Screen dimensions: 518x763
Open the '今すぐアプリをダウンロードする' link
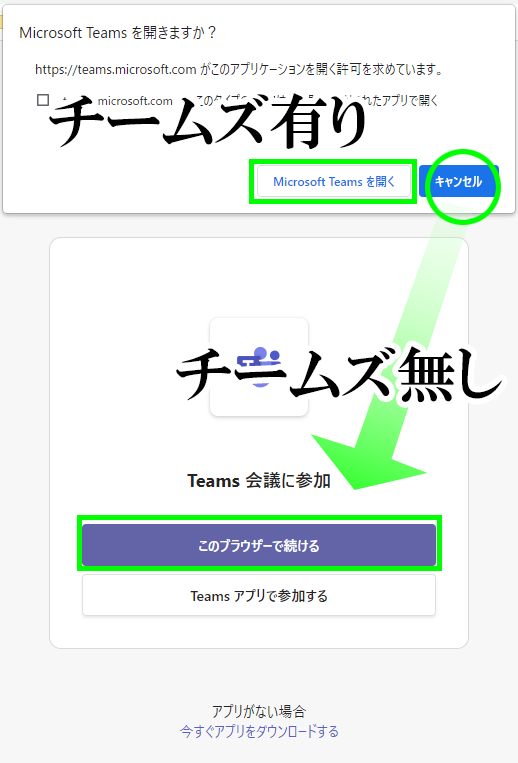[259, 731]
